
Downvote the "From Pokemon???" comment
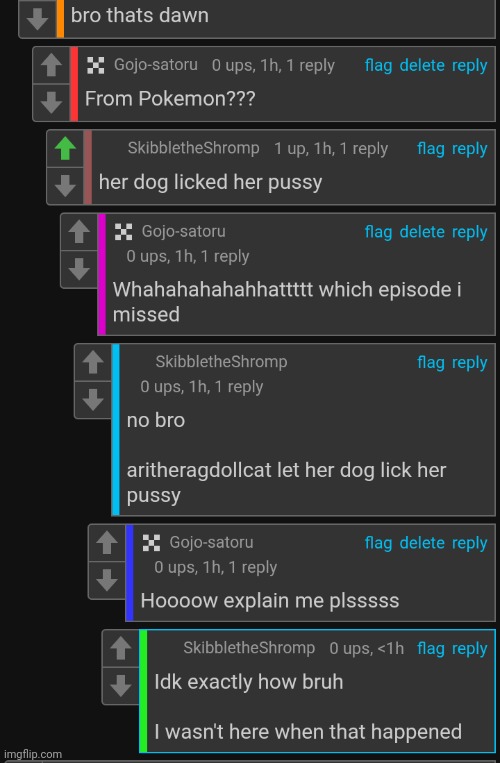pyautogui.click(x=51, y=103)
